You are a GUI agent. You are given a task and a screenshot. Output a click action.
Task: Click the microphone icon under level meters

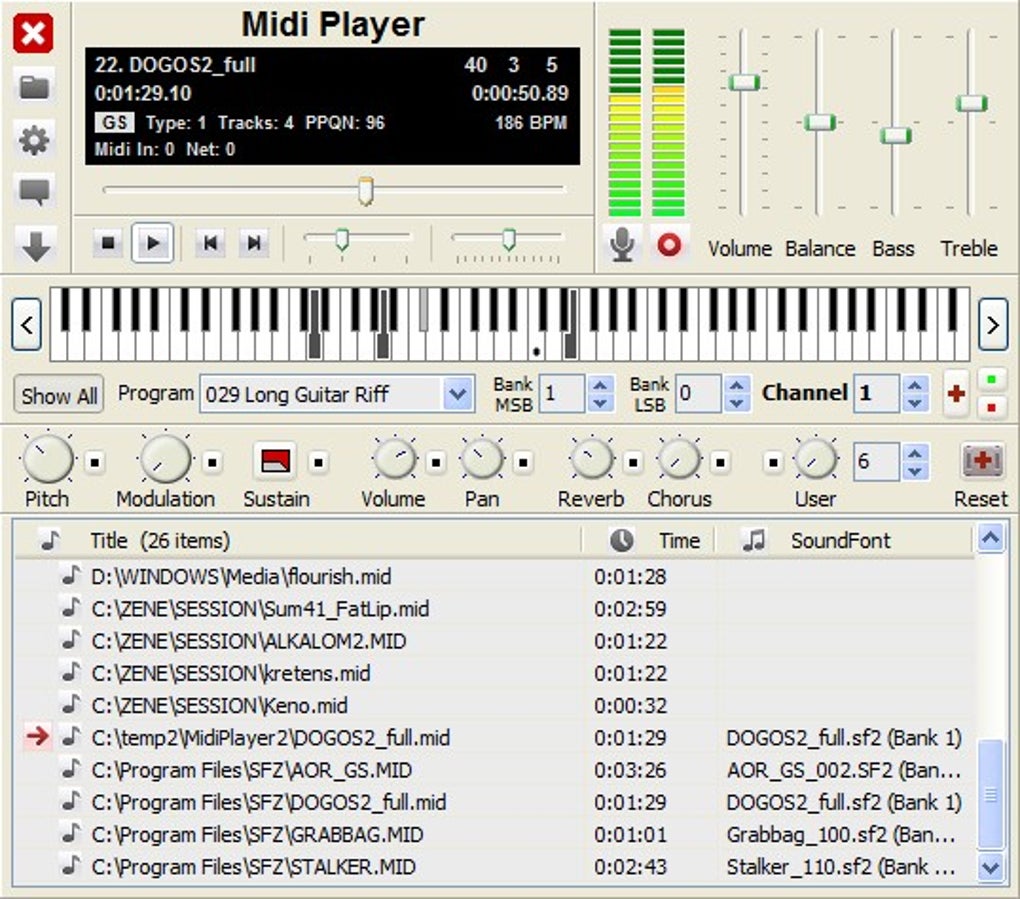(x=623, y=243)
